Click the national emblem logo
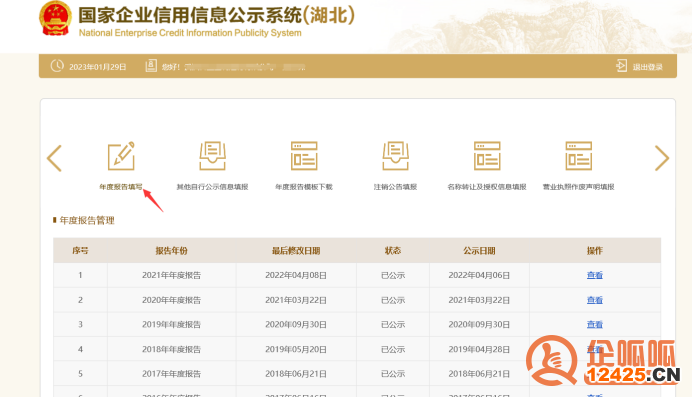This screenshot has height=397, width=693. pos(55,19)
